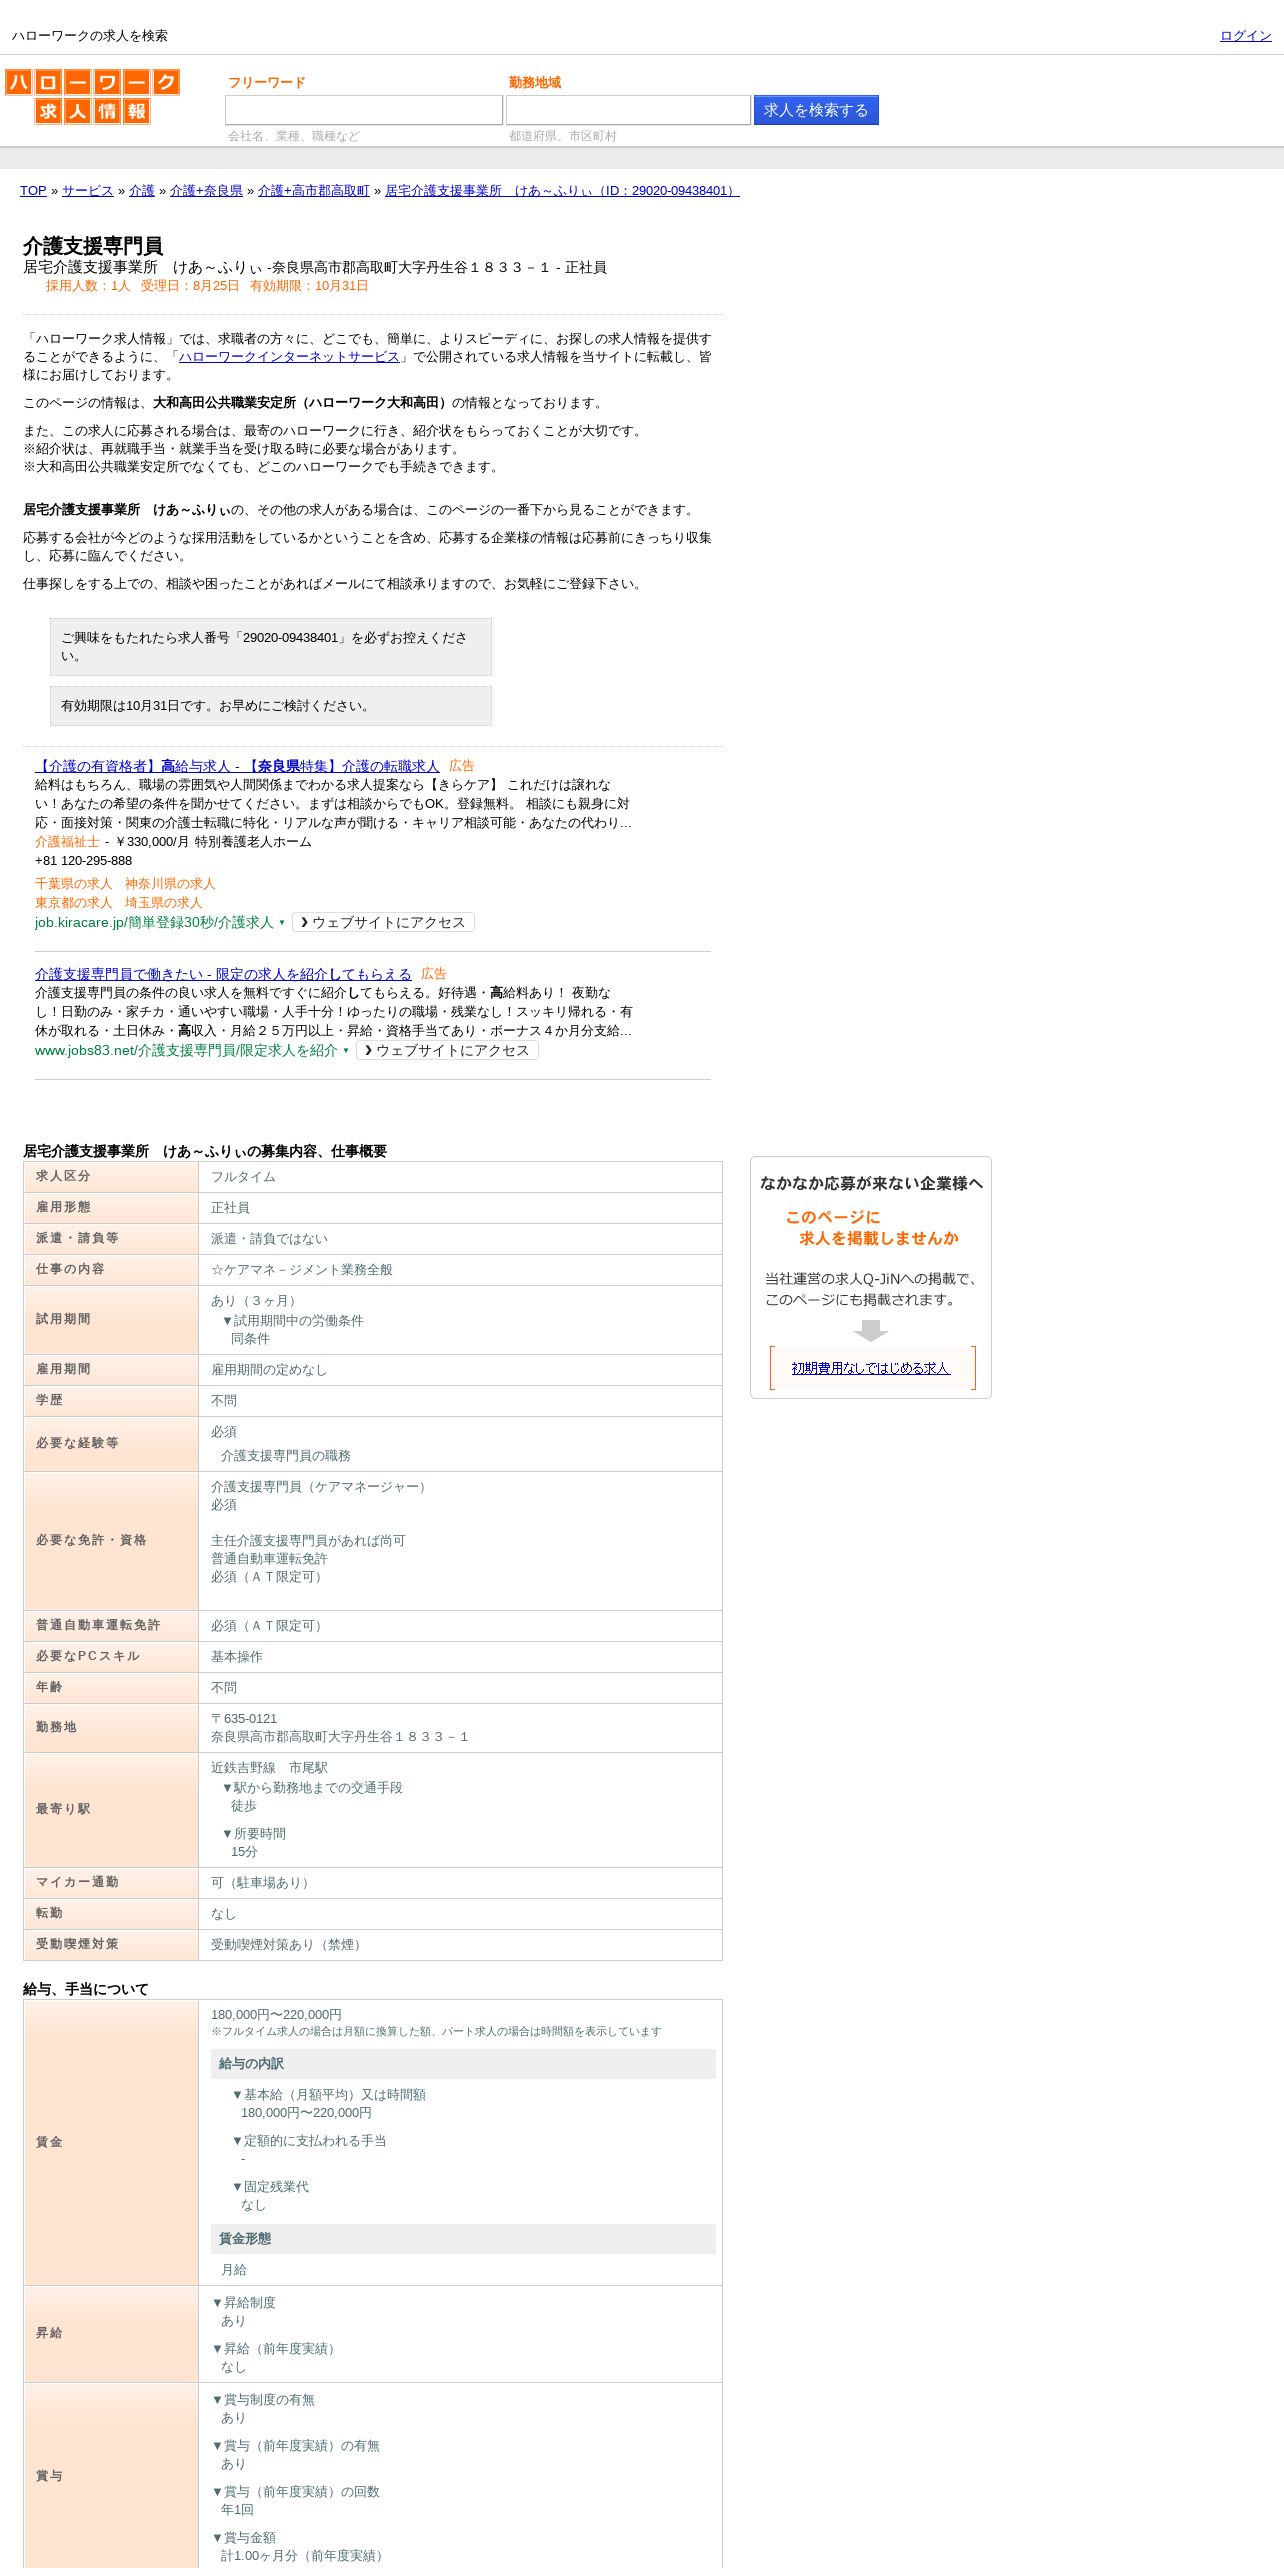The width and height of the screenshot is (1284, 2568).
Task: Click the gray down arrow in the employer ad box
Action: [x=870, y=1330]
